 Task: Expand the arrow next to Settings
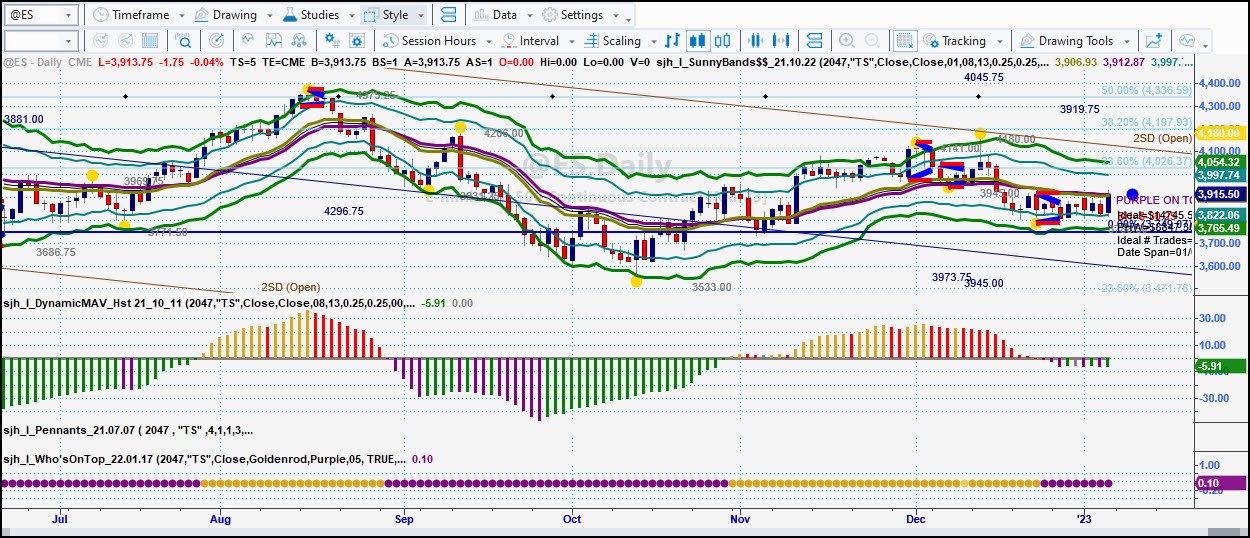pos(614,15)
